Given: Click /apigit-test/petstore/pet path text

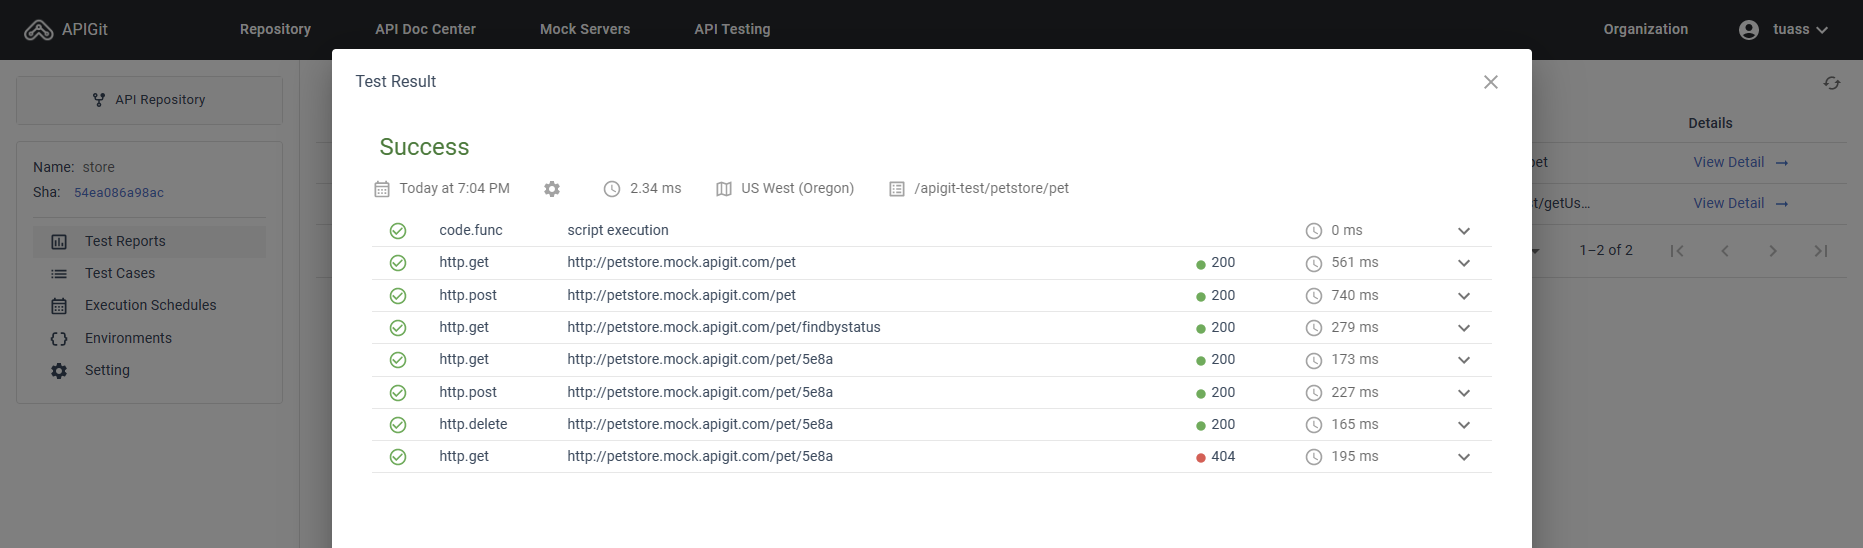Looking at the screenshot, I should click(x=991, y=188).
